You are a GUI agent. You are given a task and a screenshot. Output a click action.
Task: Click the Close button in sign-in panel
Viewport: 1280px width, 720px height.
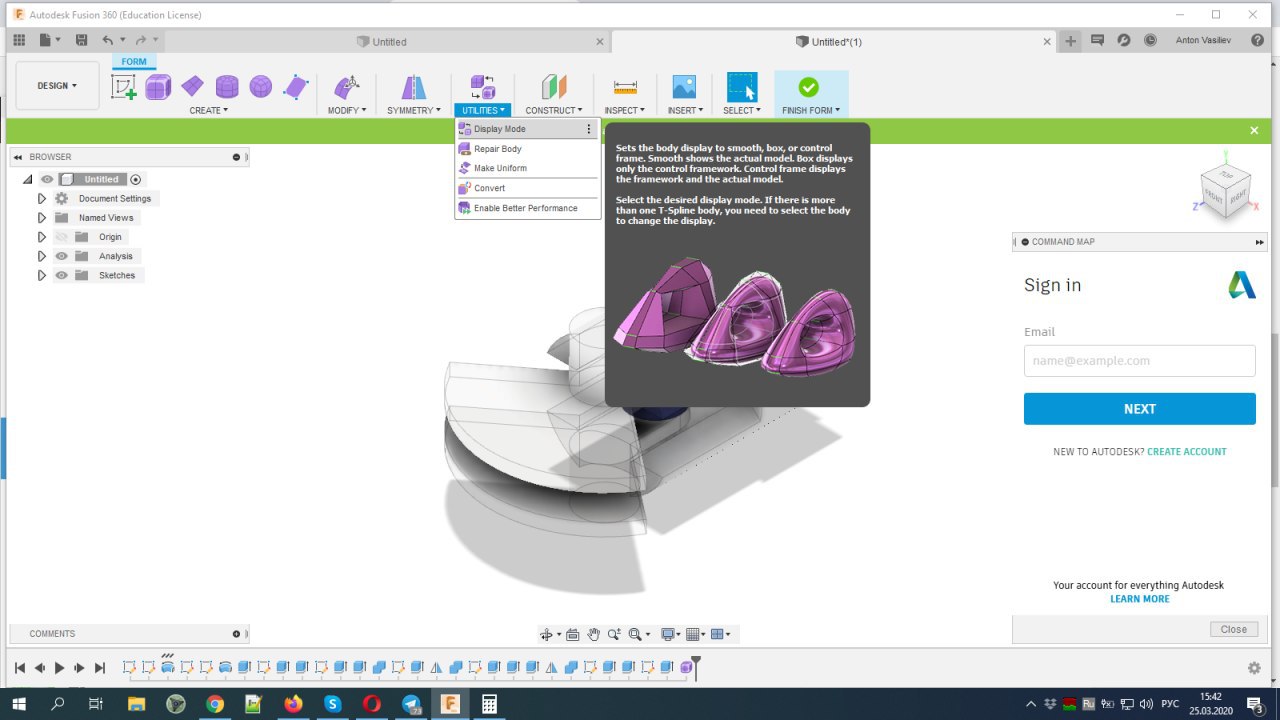pos(1234,629)
